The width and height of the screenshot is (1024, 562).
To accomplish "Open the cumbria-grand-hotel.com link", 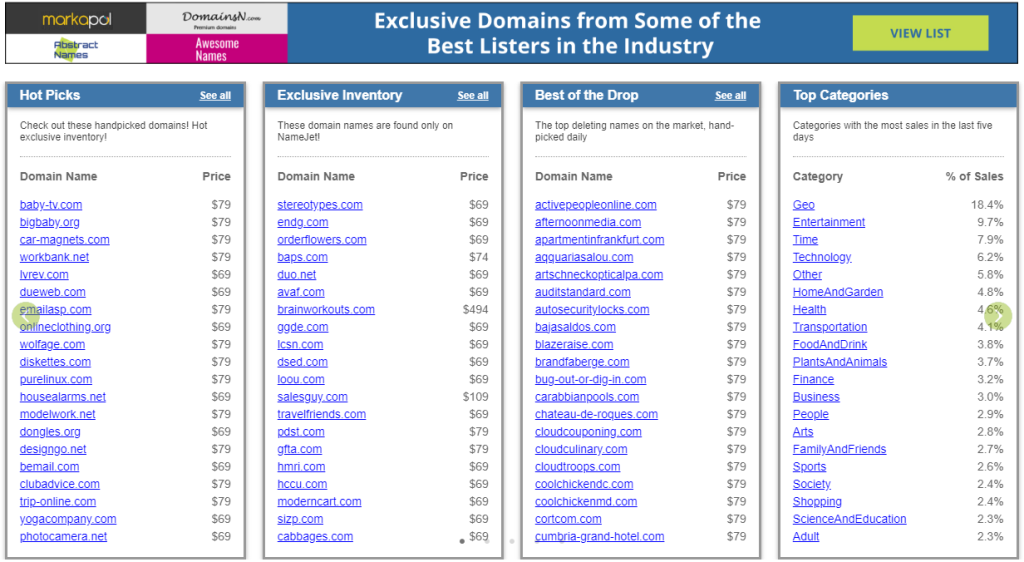I will [599, 537].
